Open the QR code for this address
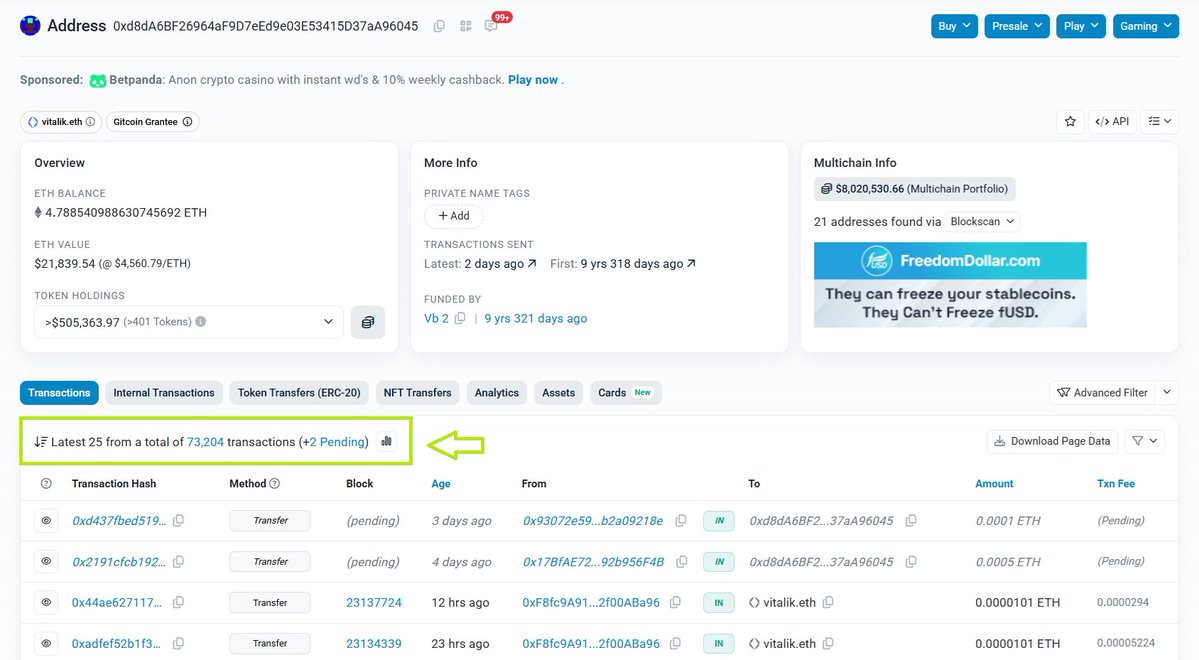The width and height of the screenshot is (1199, 660). pos(465,26)
